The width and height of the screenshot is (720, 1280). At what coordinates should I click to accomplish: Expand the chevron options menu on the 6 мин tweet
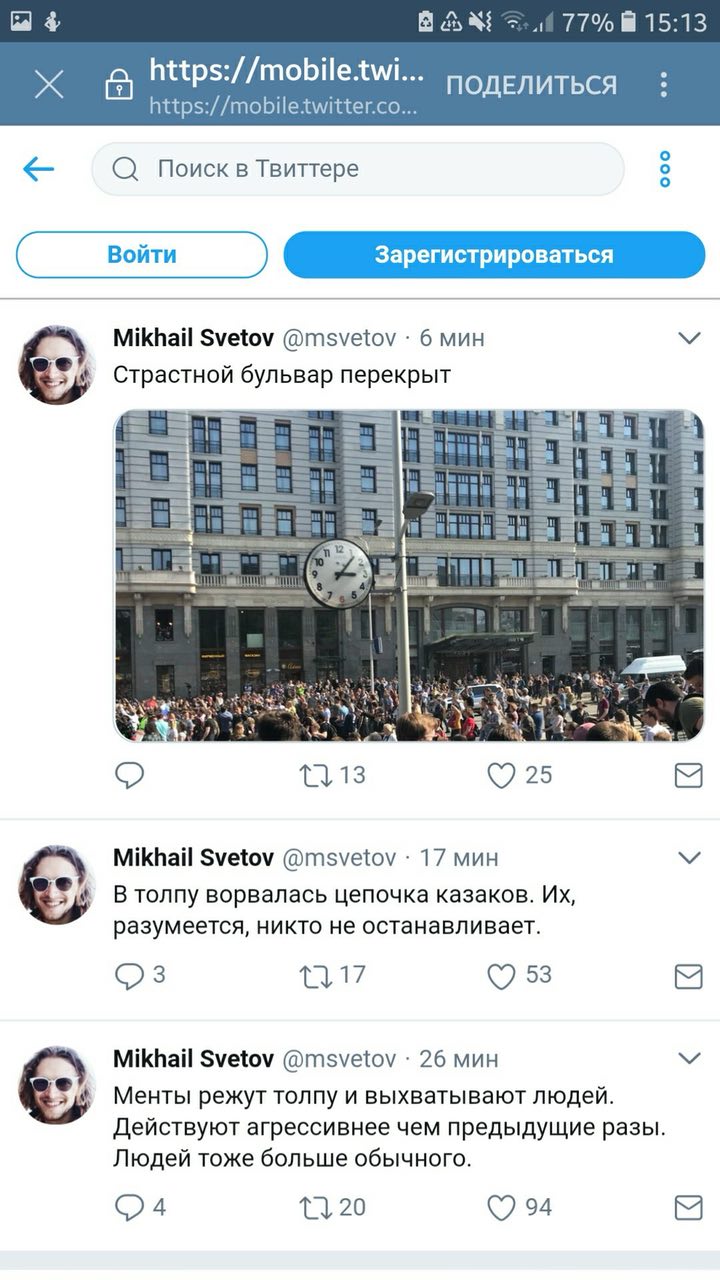click(x=689, y=338)
